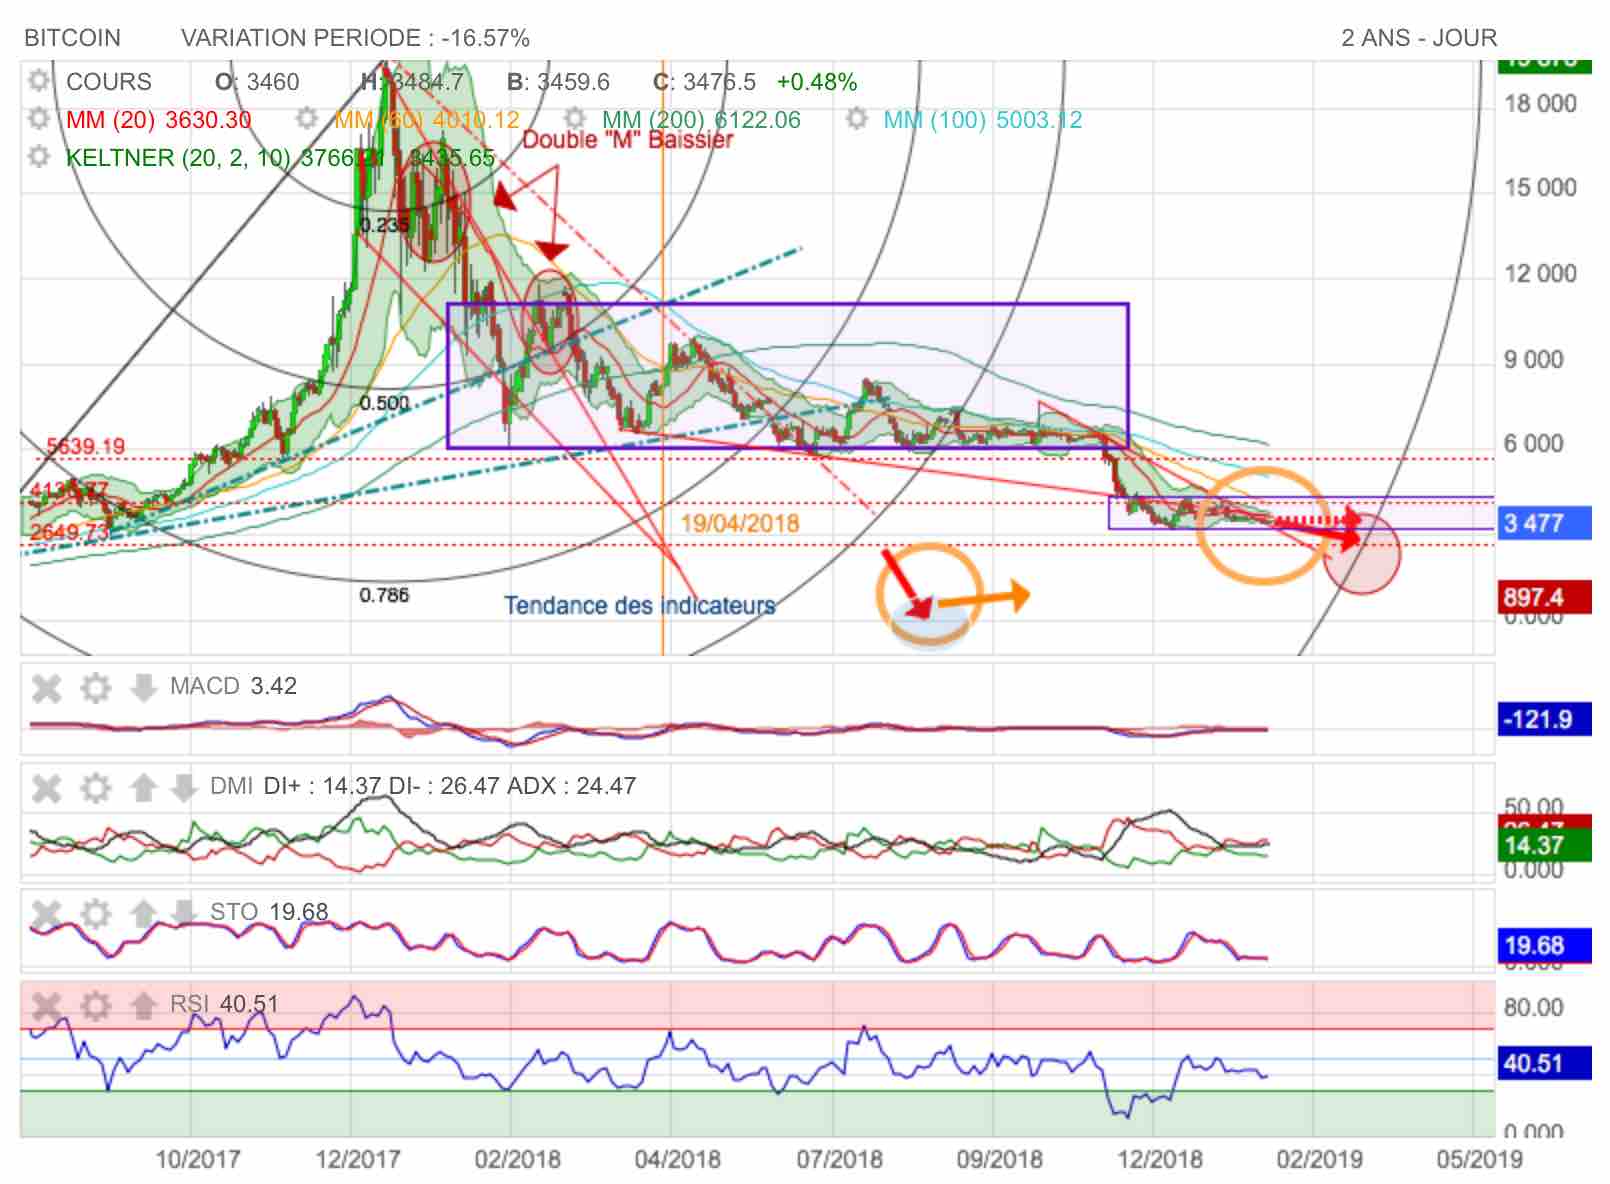The image size is (1610, 1184).
Task: Click the 12/2018 date axis label
Action: [1160, 1159]
